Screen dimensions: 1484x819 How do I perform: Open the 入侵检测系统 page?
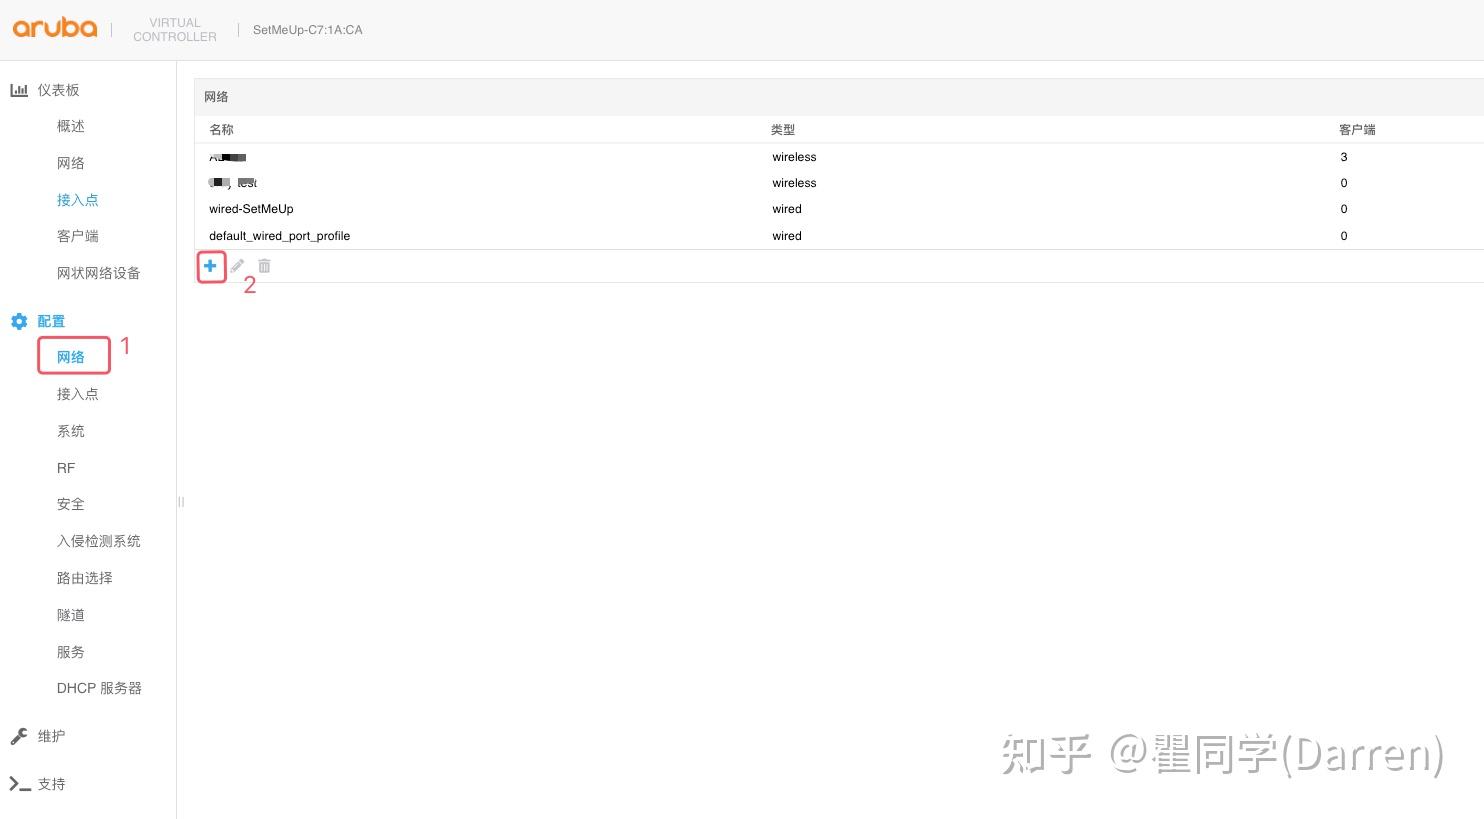pyautogui.click(x=98, y=541)
